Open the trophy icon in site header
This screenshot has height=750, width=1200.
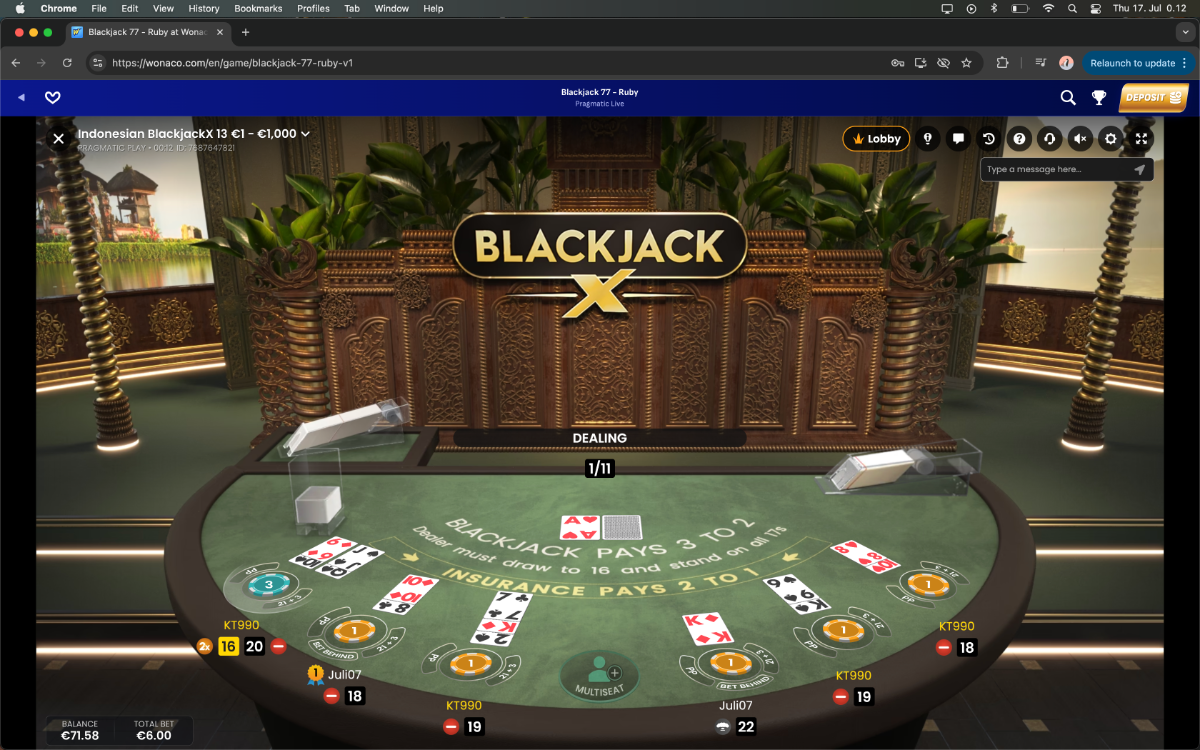coord(1099,97)
